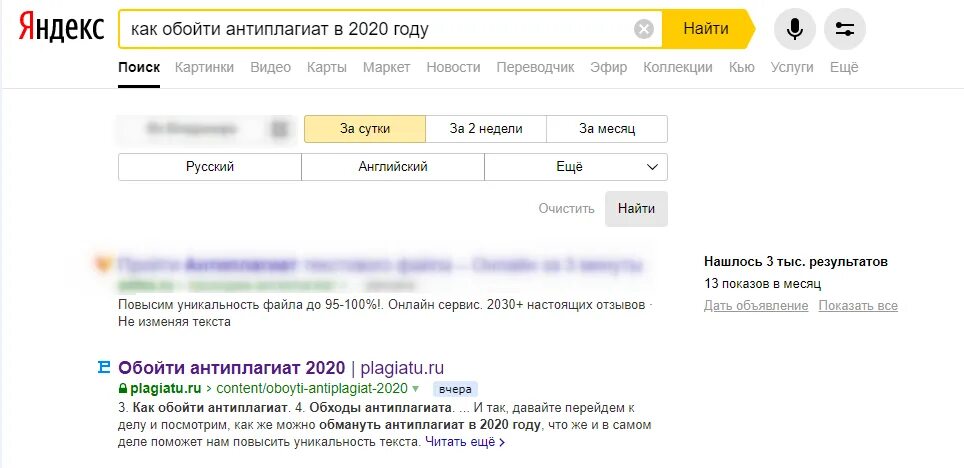Viewport: 964px width, 468px height.
Task: Expand the Ещё menu in navigation
Action: point(844,68)
